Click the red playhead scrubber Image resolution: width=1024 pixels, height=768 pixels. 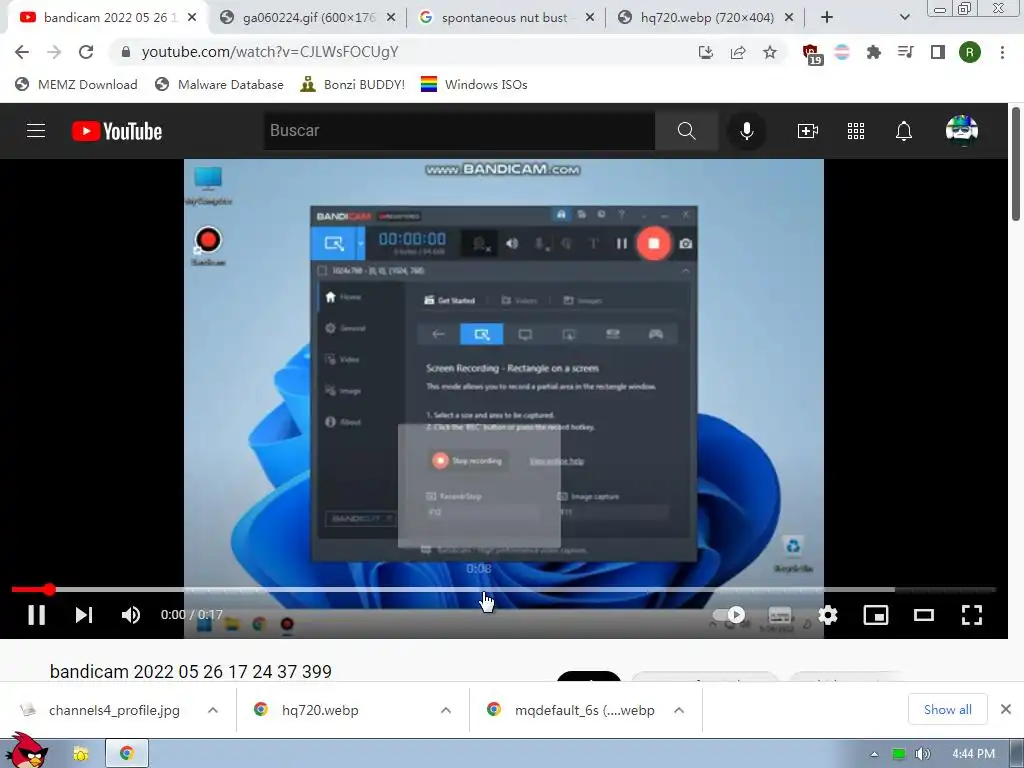pyautogui.click(x=50, y=590)
